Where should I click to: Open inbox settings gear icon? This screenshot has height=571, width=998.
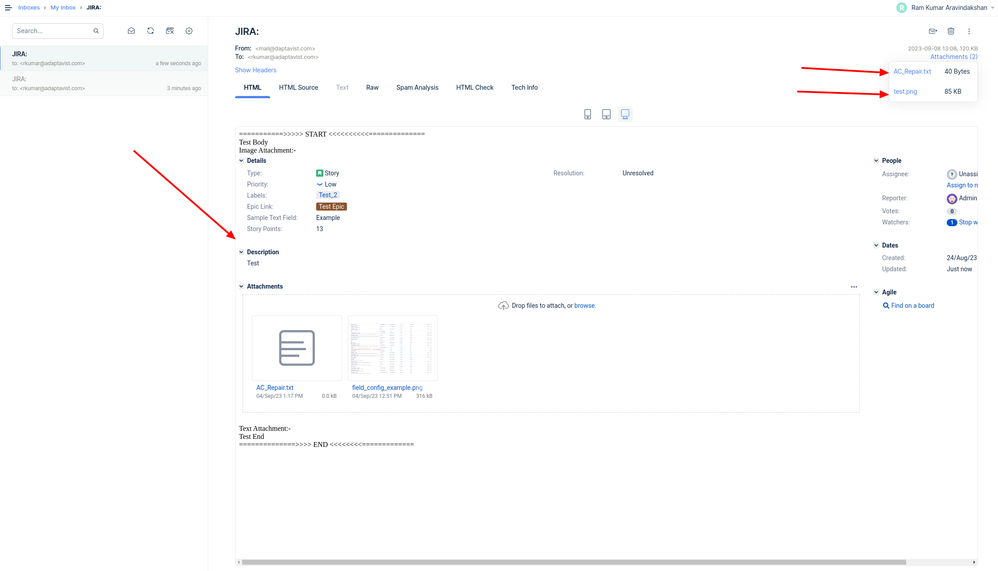pos(189,31)
